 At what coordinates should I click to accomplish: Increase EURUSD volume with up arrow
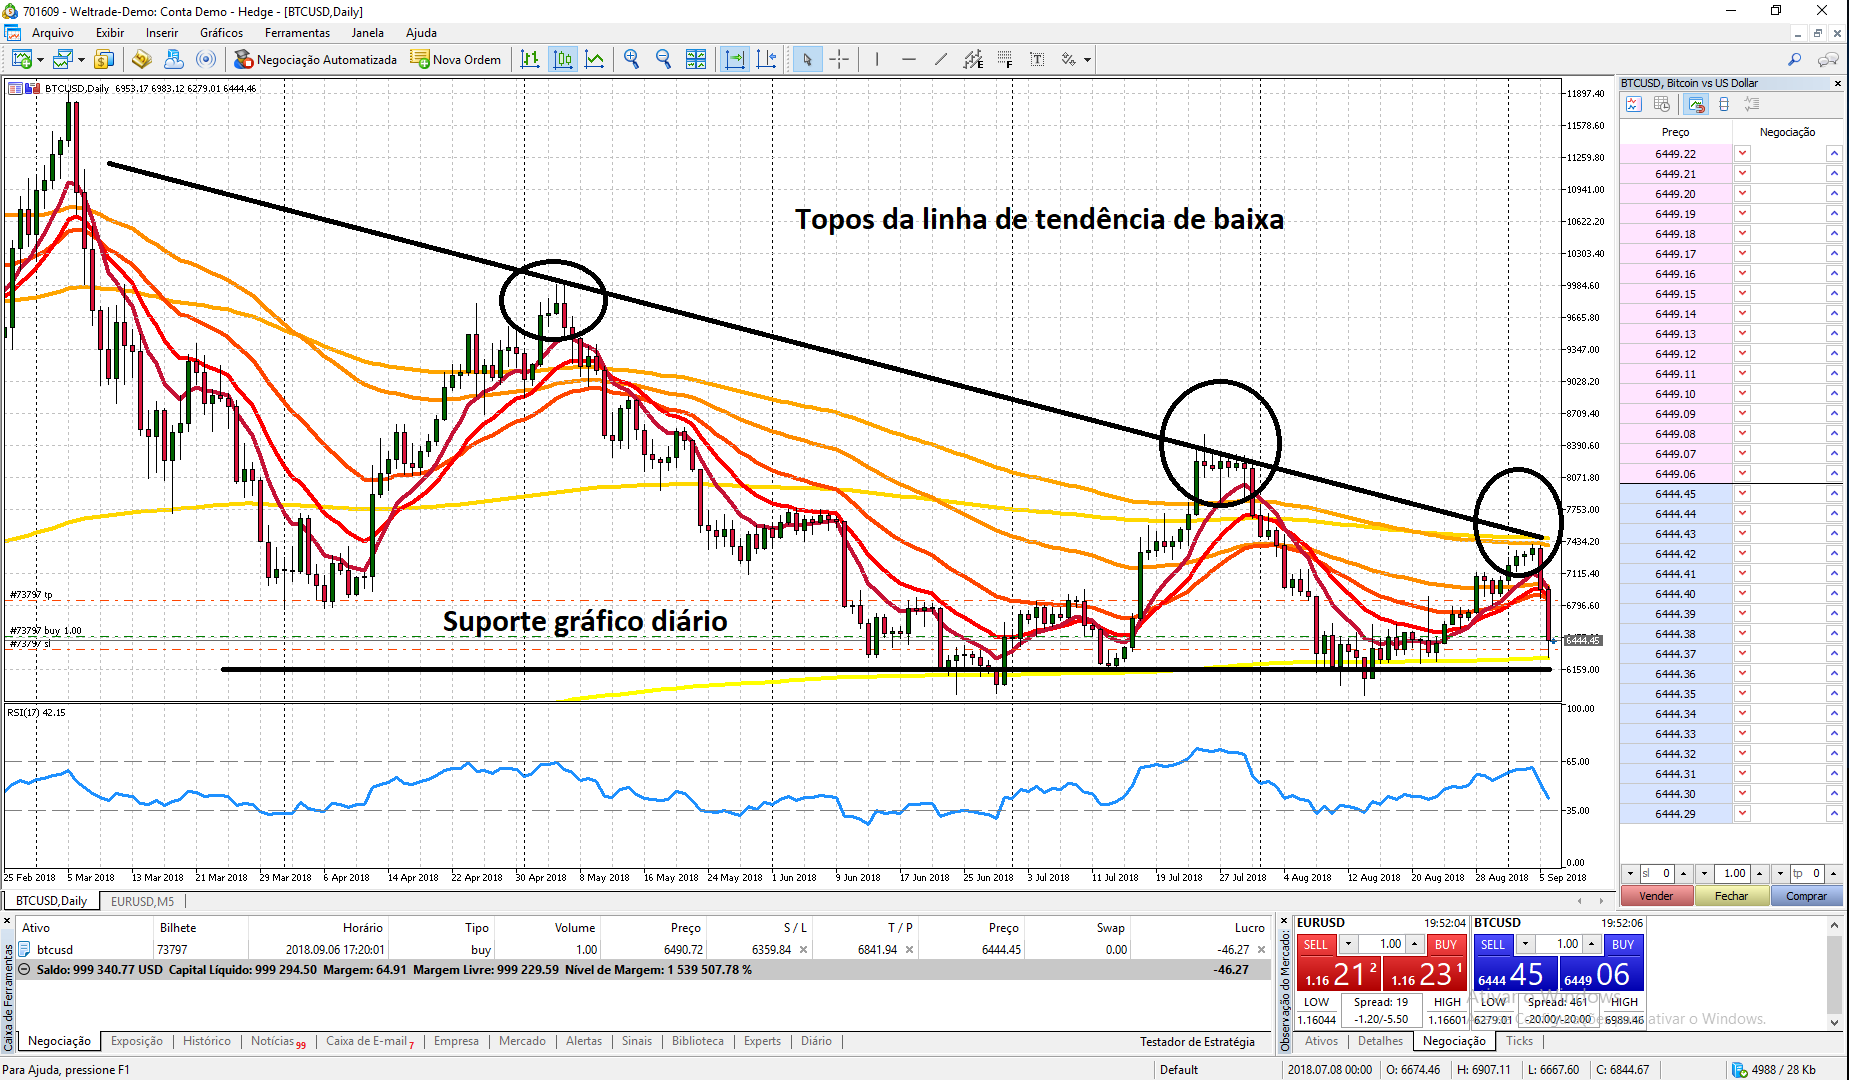pos(1414,944)
